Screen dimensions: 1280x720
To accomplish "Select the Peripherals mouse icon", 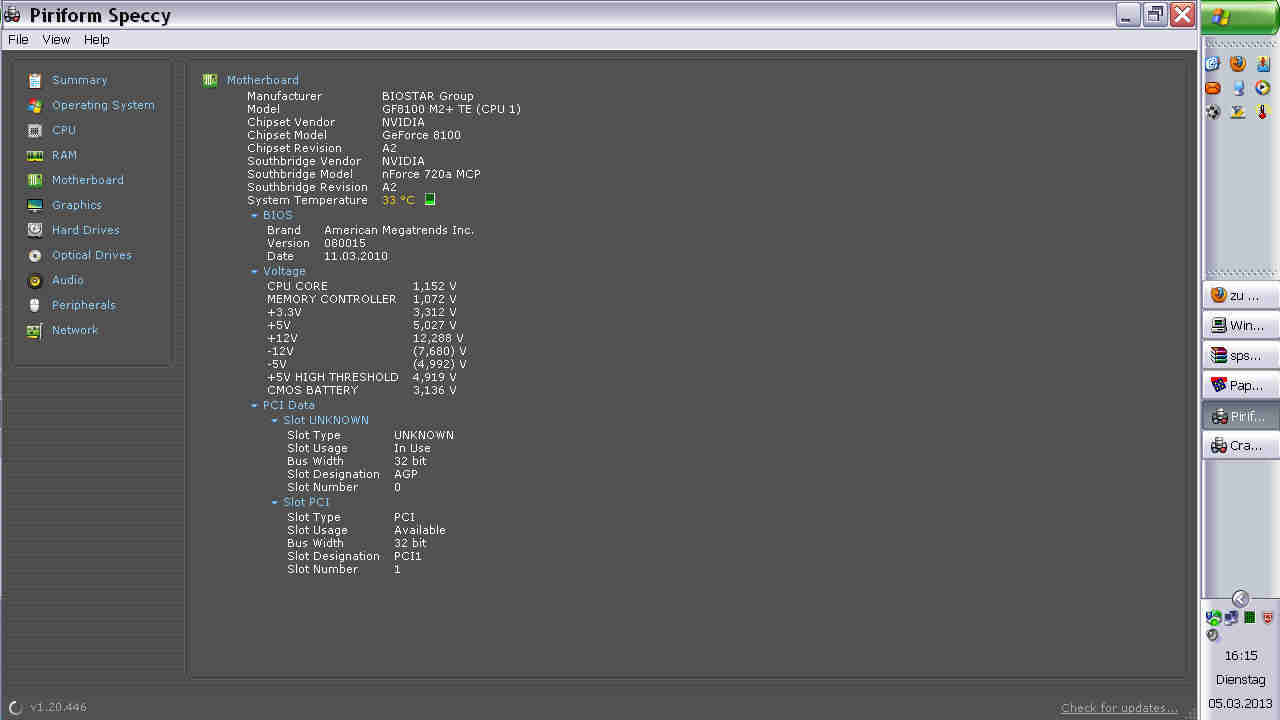I will [x=35, y=305].
